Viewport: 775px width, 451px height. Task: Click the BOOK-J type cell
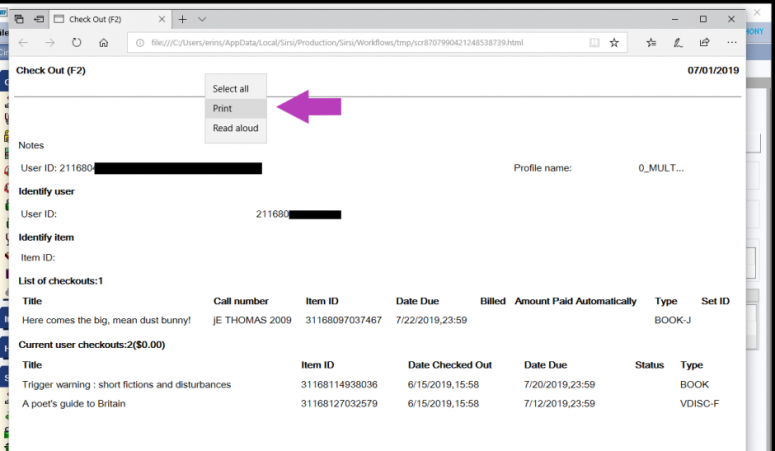[673, 320]
